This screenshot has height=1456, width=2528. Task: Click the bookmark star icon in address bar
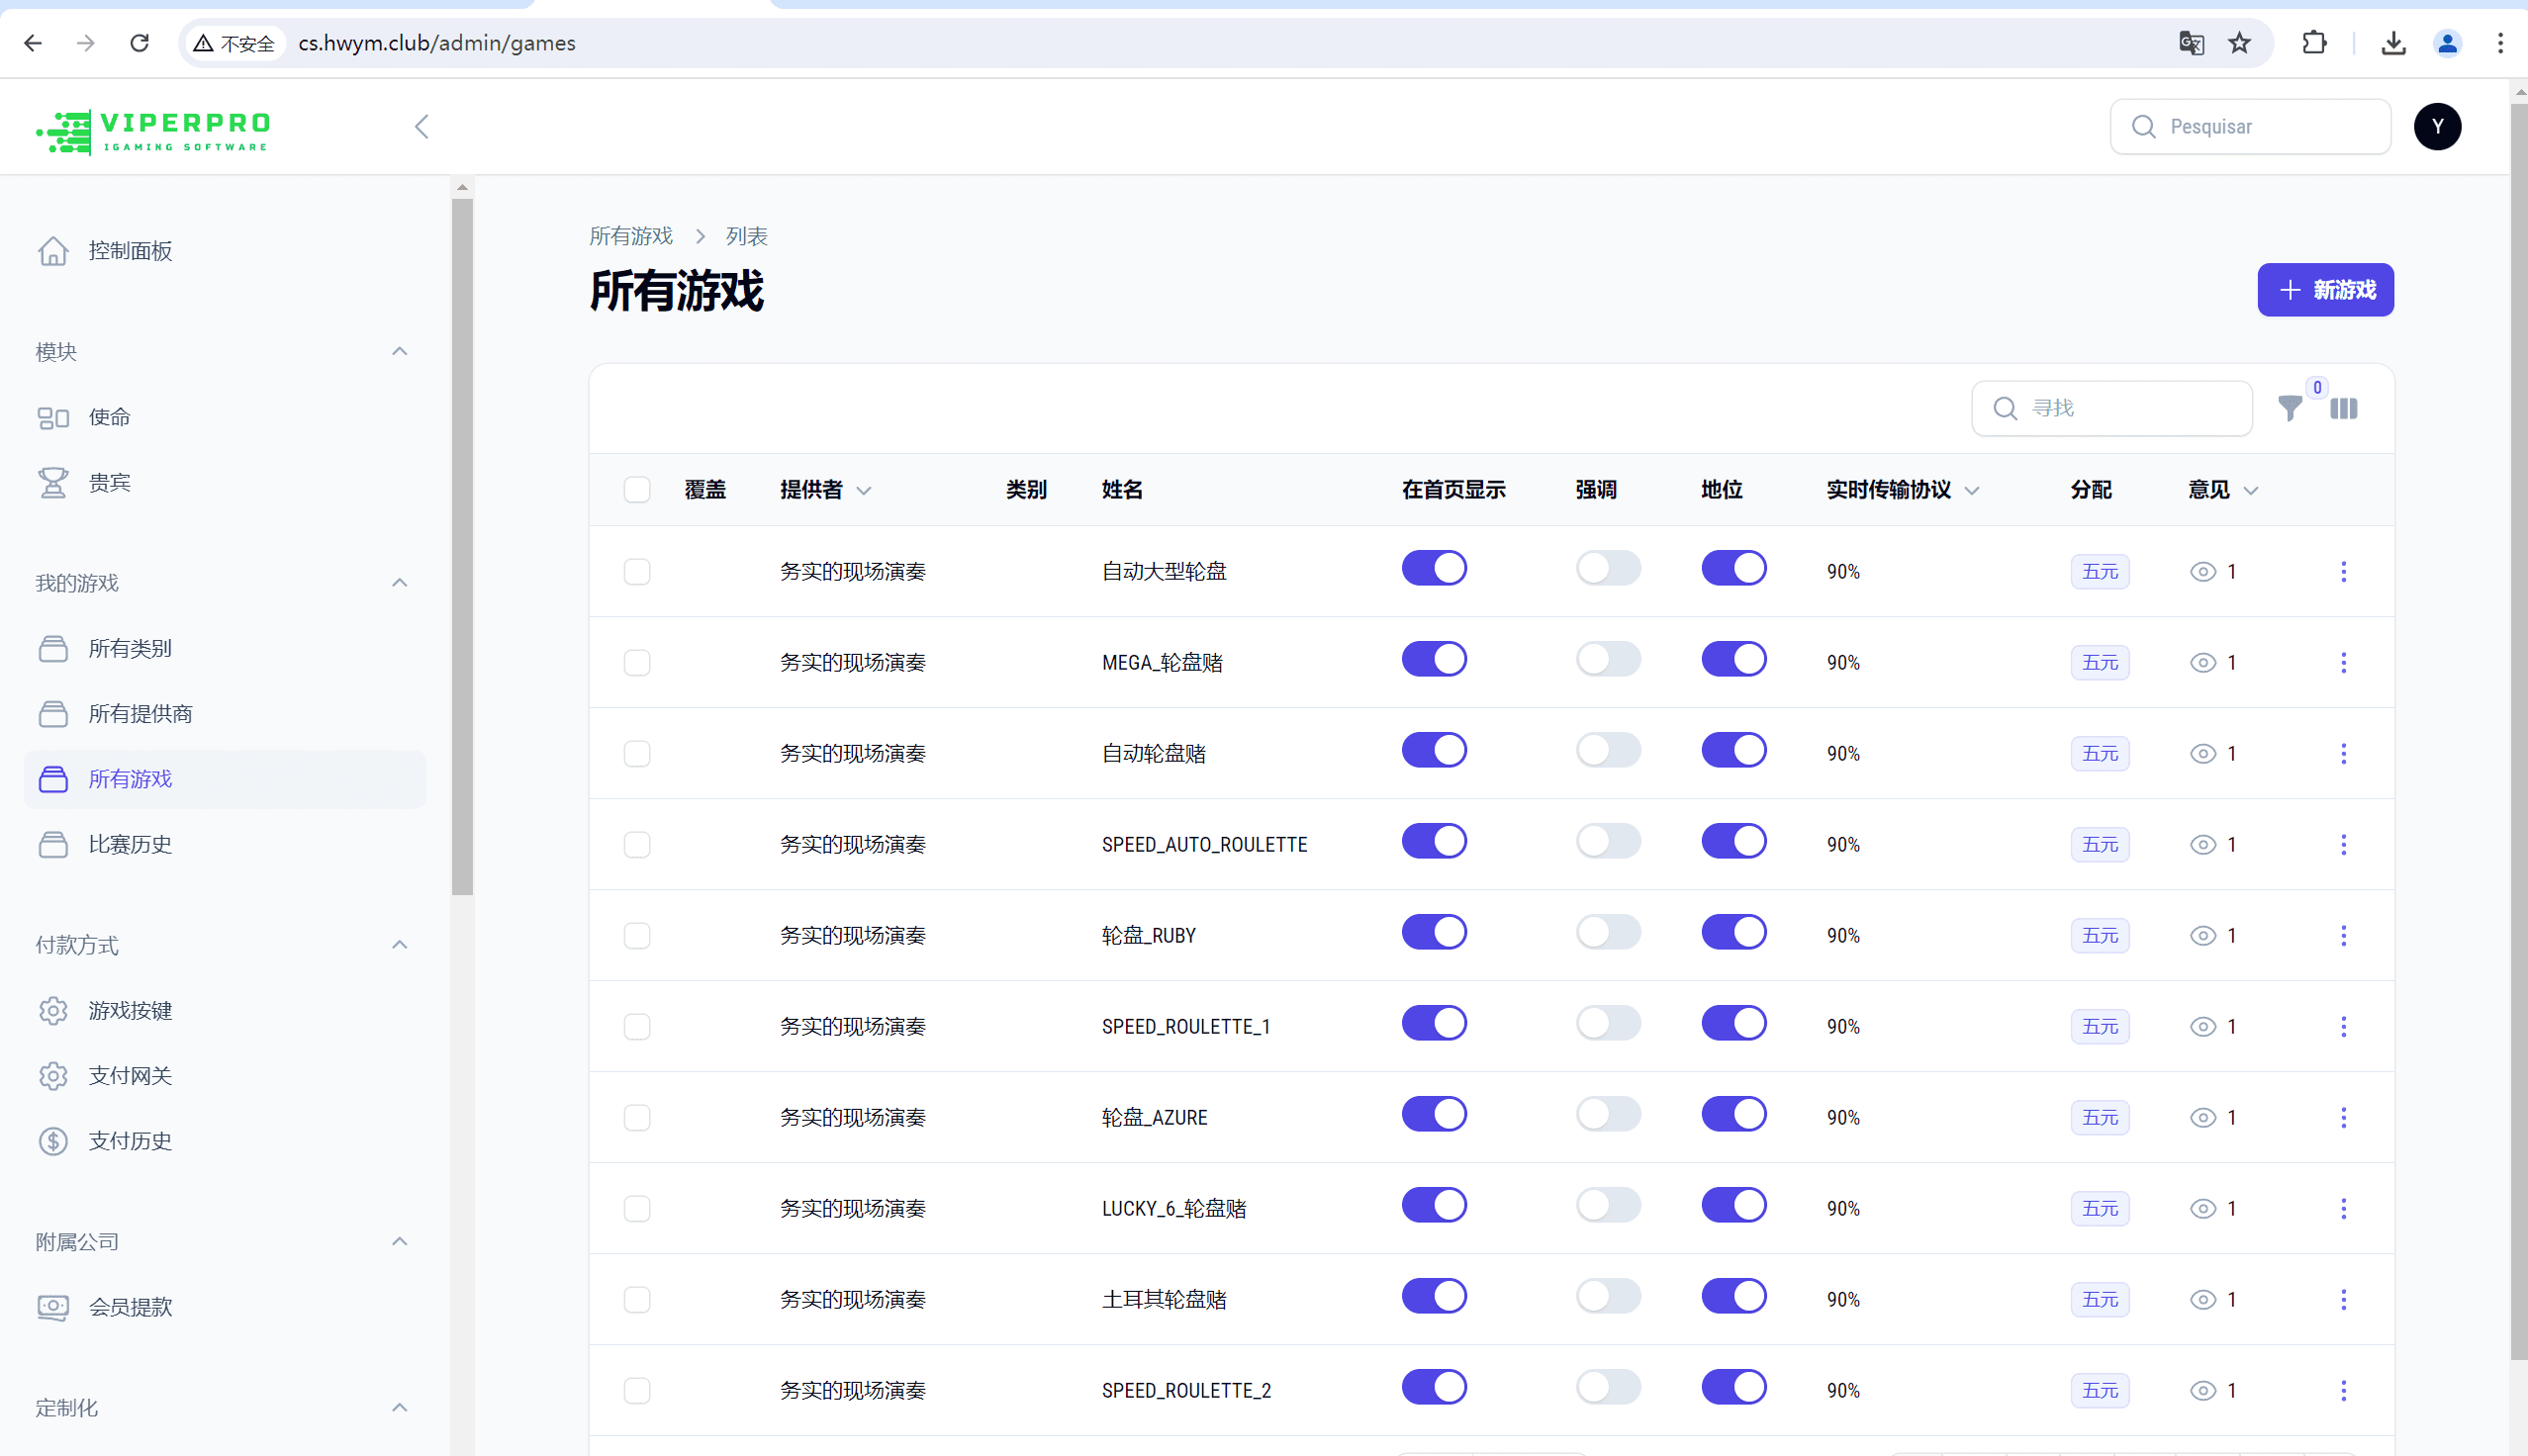(x=2239, y=43)
